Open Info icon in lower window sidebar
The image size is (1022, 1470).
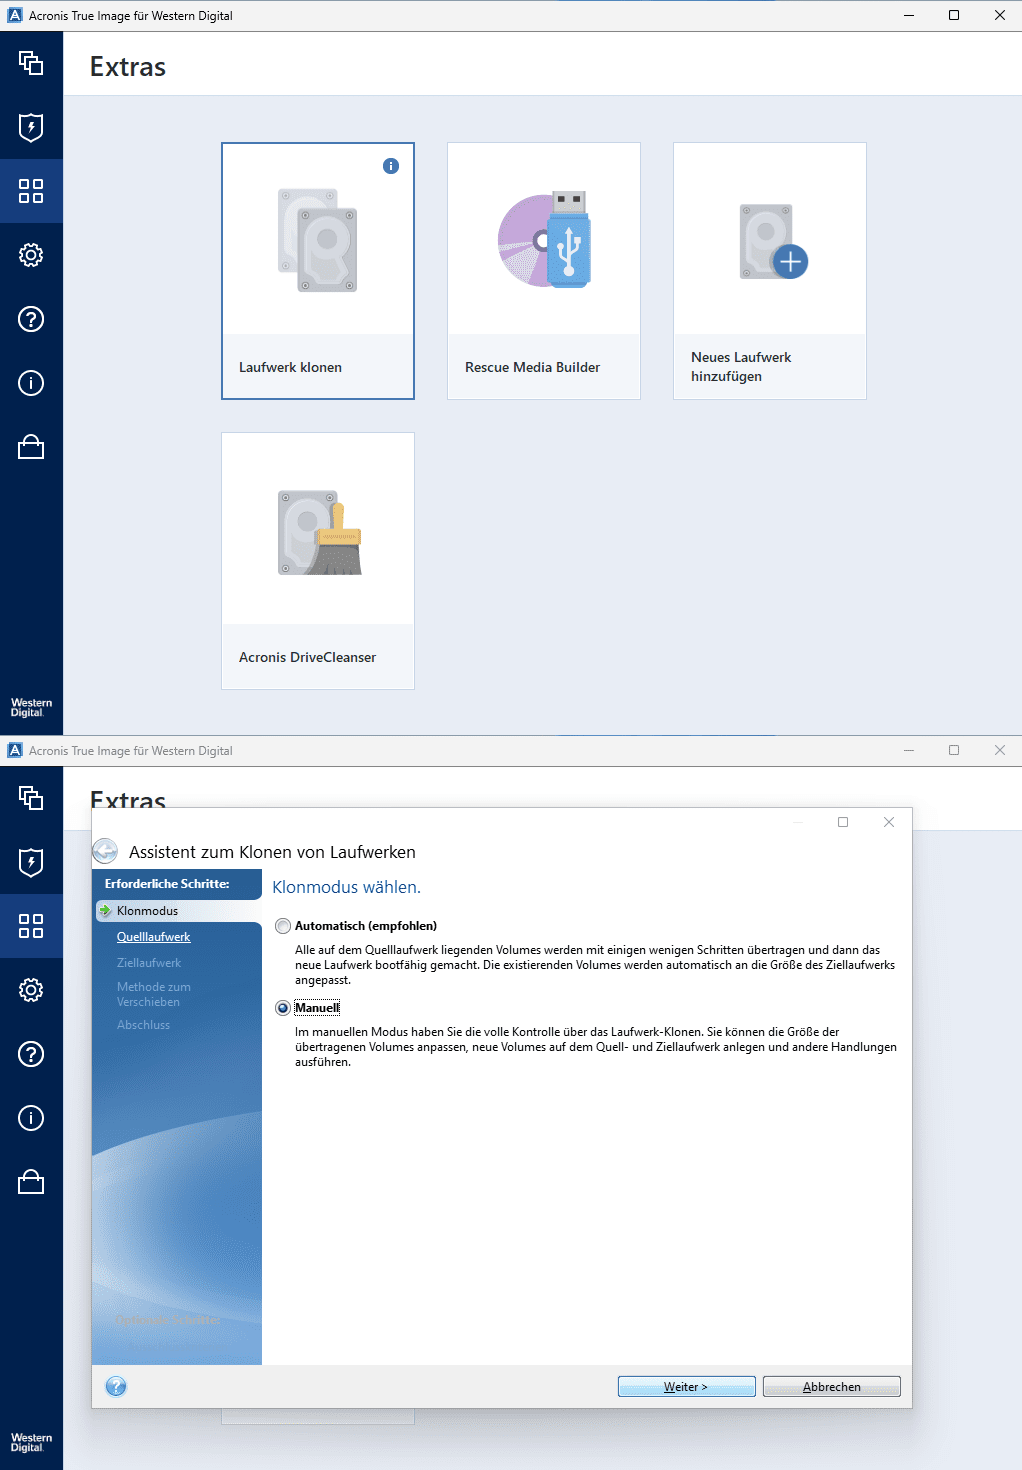click(x=31, y=1118)
